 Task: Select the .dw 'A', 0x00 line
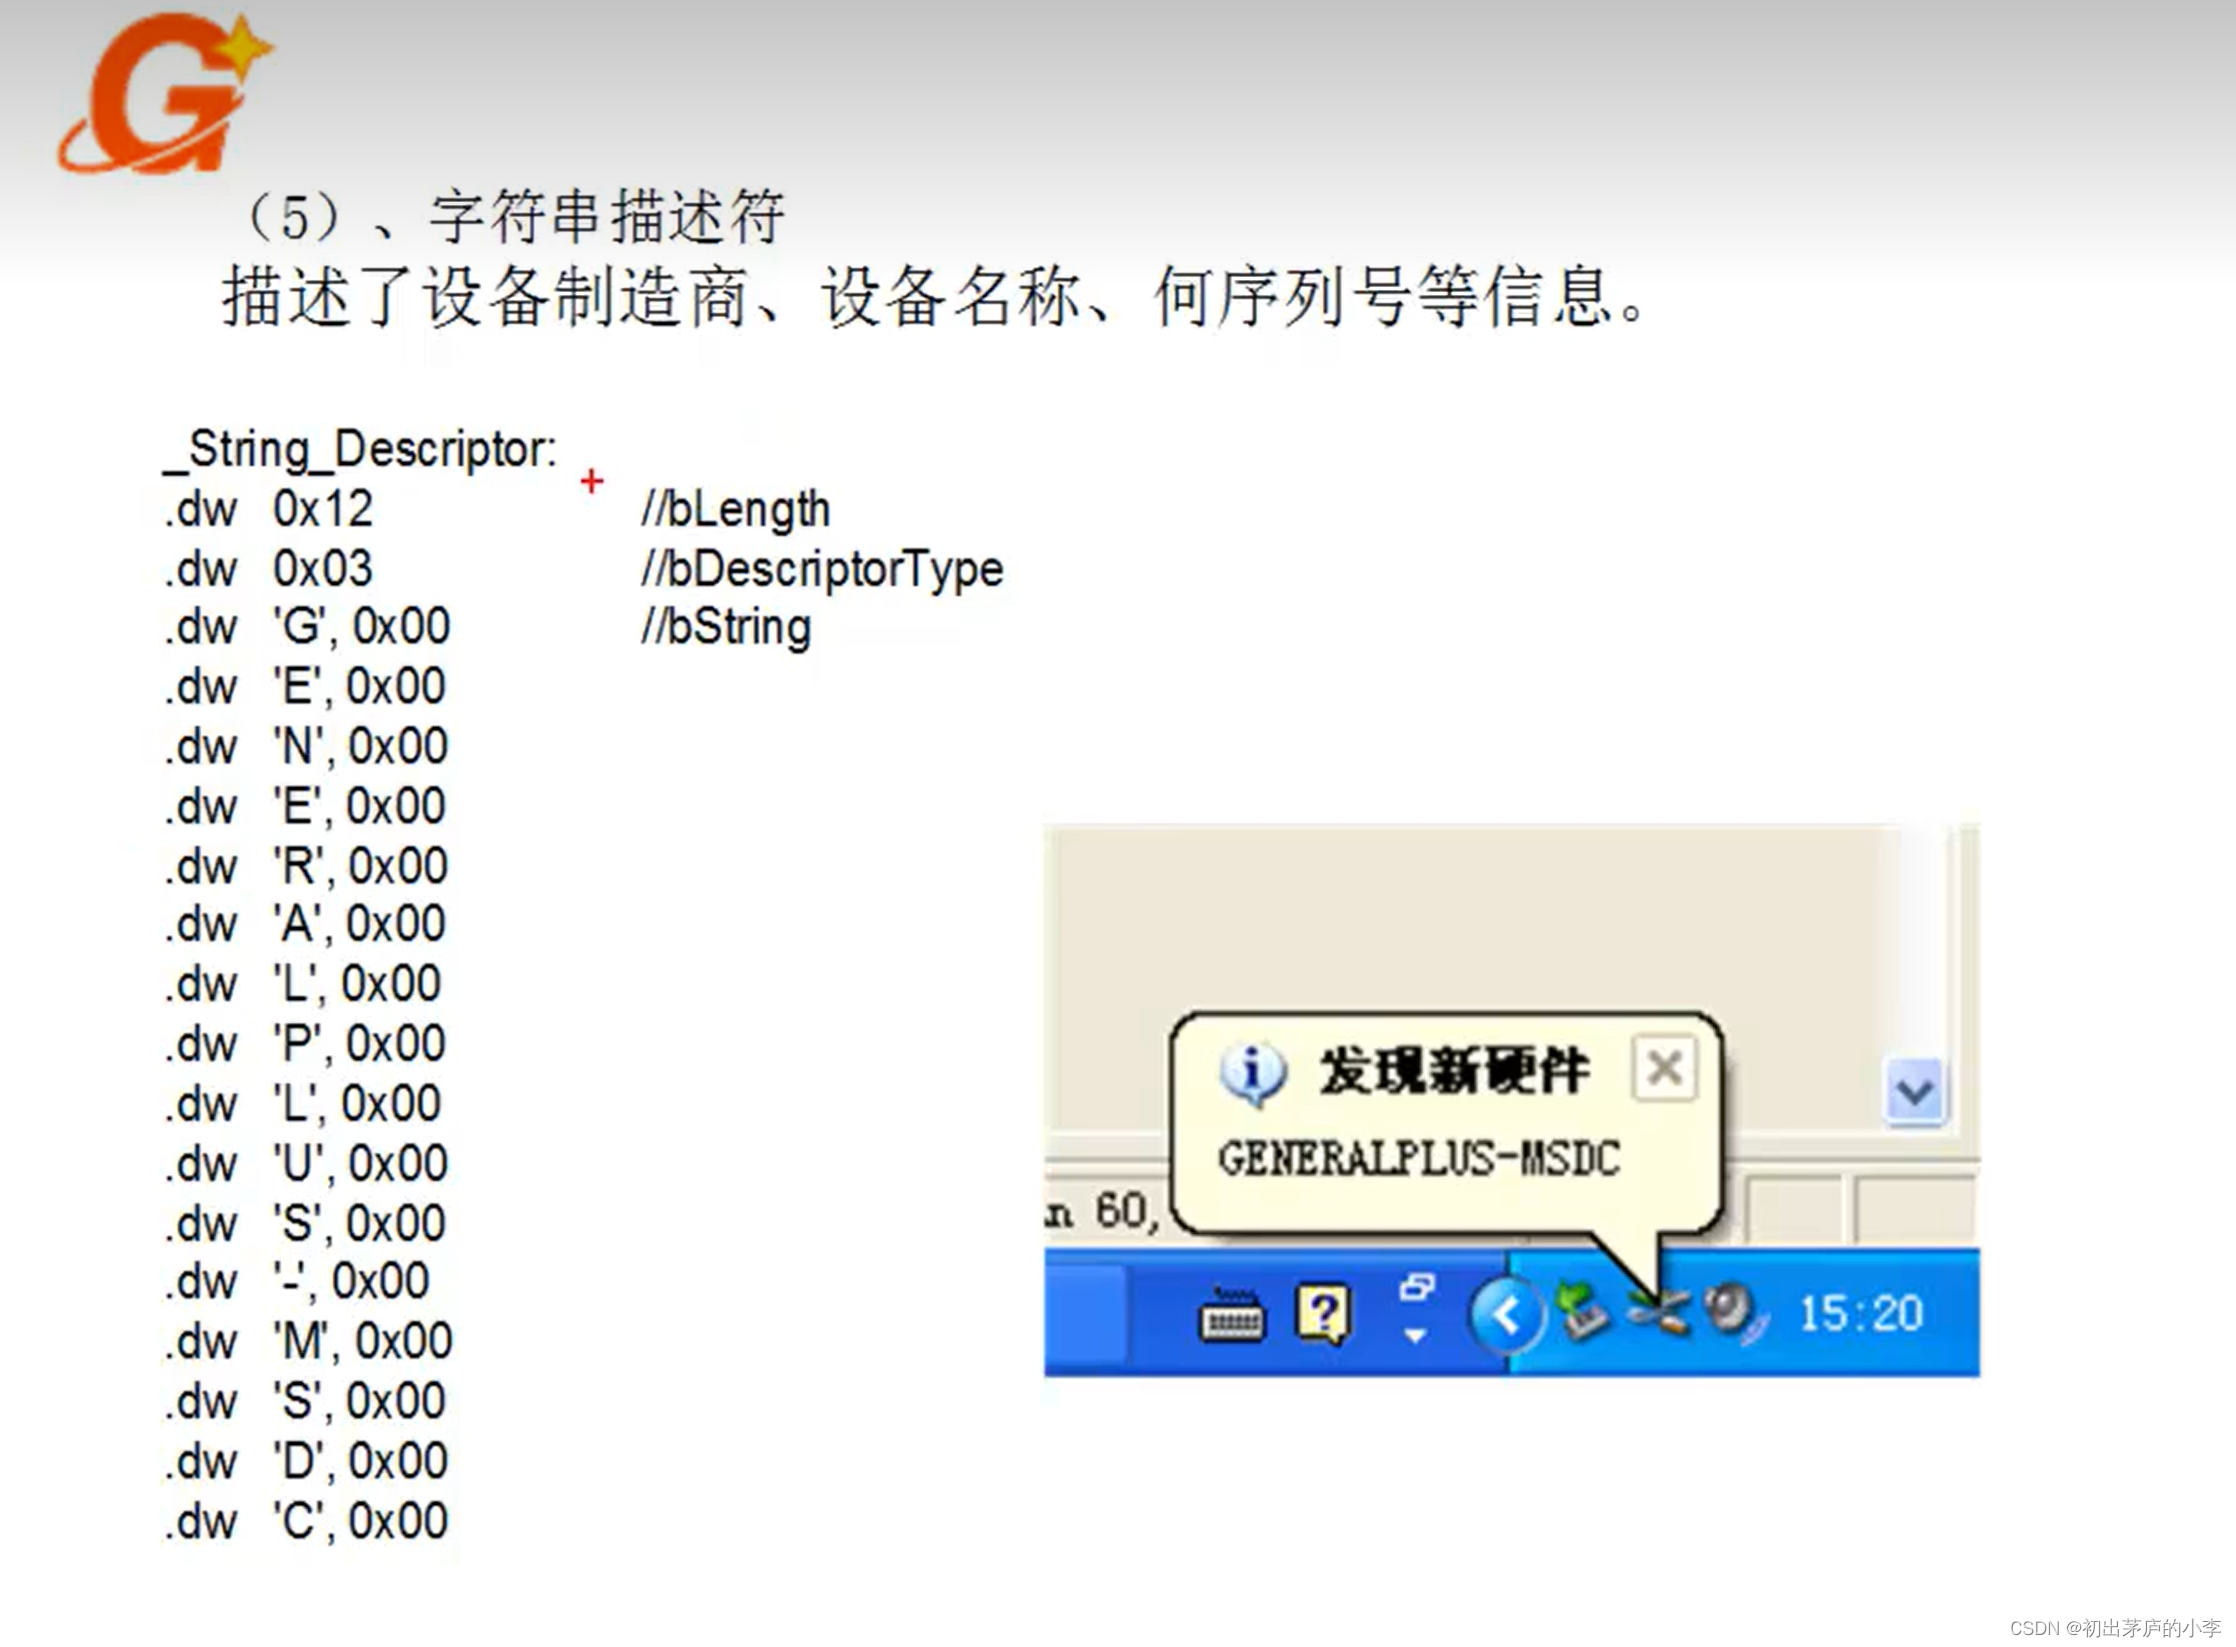[x=305, y=924]
